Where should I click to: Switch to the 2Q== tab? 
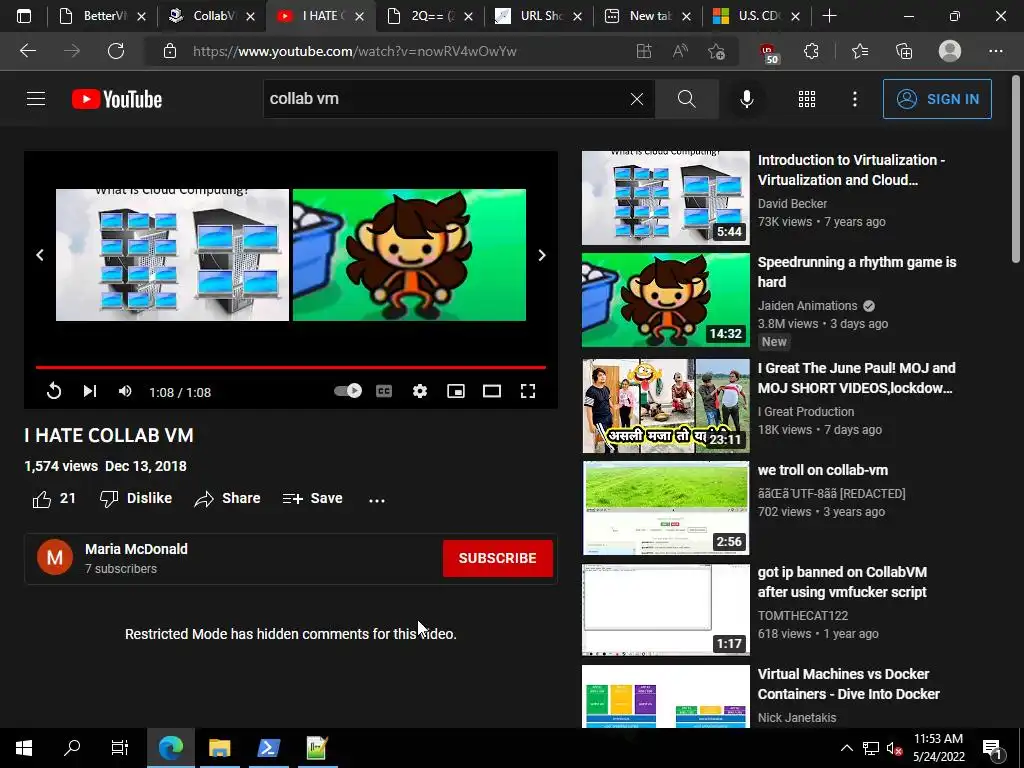tap(429, 16)
